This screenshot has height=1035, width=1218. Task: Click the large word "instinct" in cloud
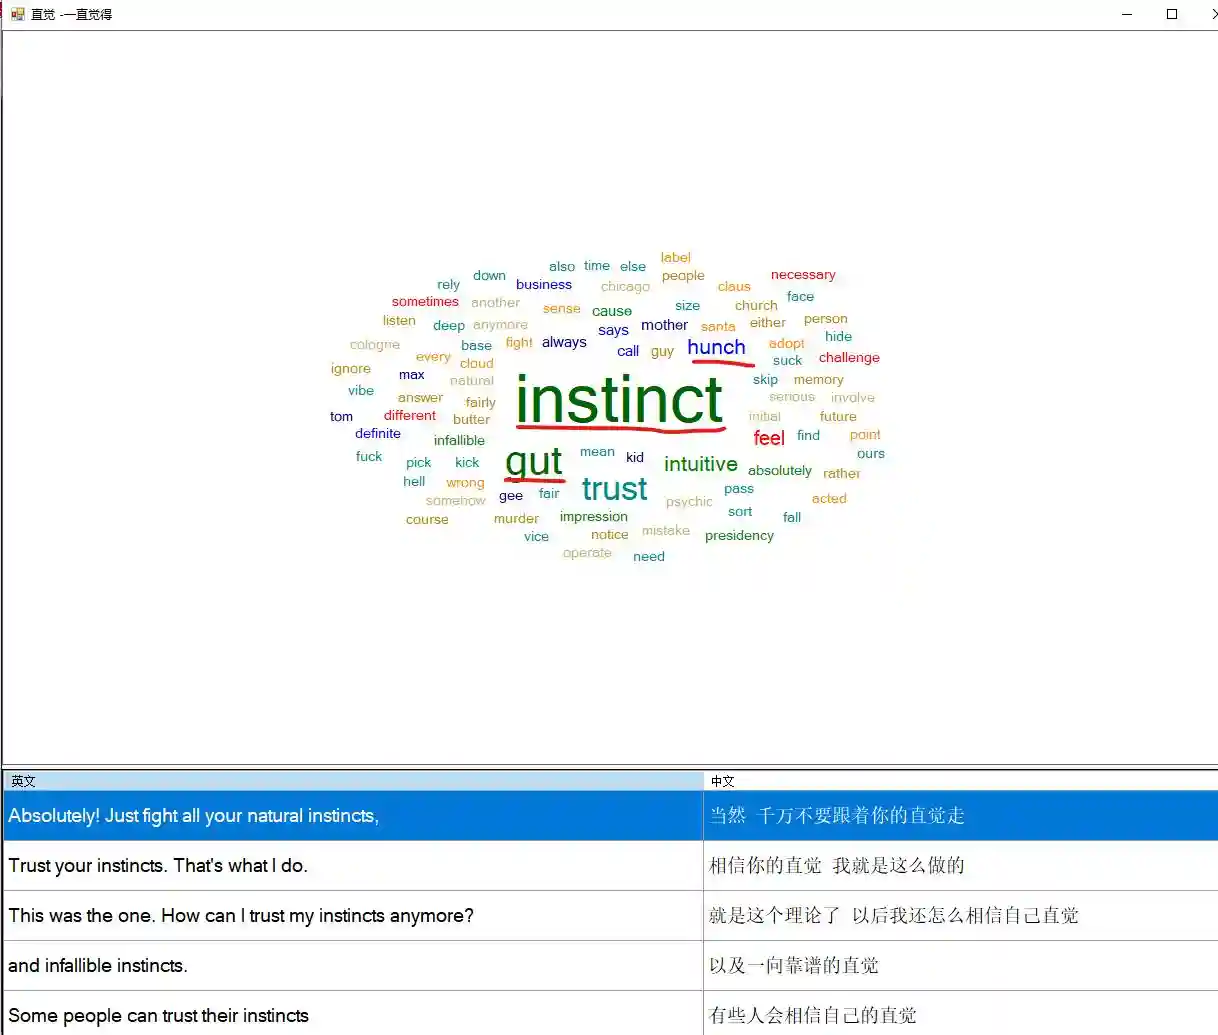click(x=619, y=400)
